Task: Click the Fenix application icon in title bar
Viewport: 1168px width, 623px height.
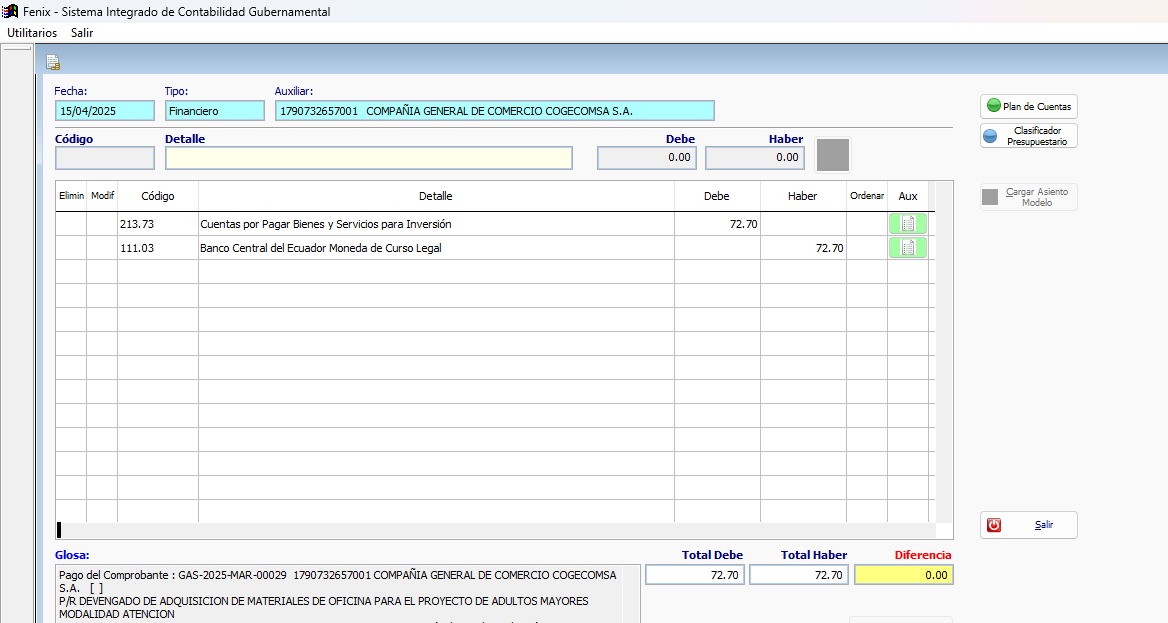Action: (x=10, y=12)
